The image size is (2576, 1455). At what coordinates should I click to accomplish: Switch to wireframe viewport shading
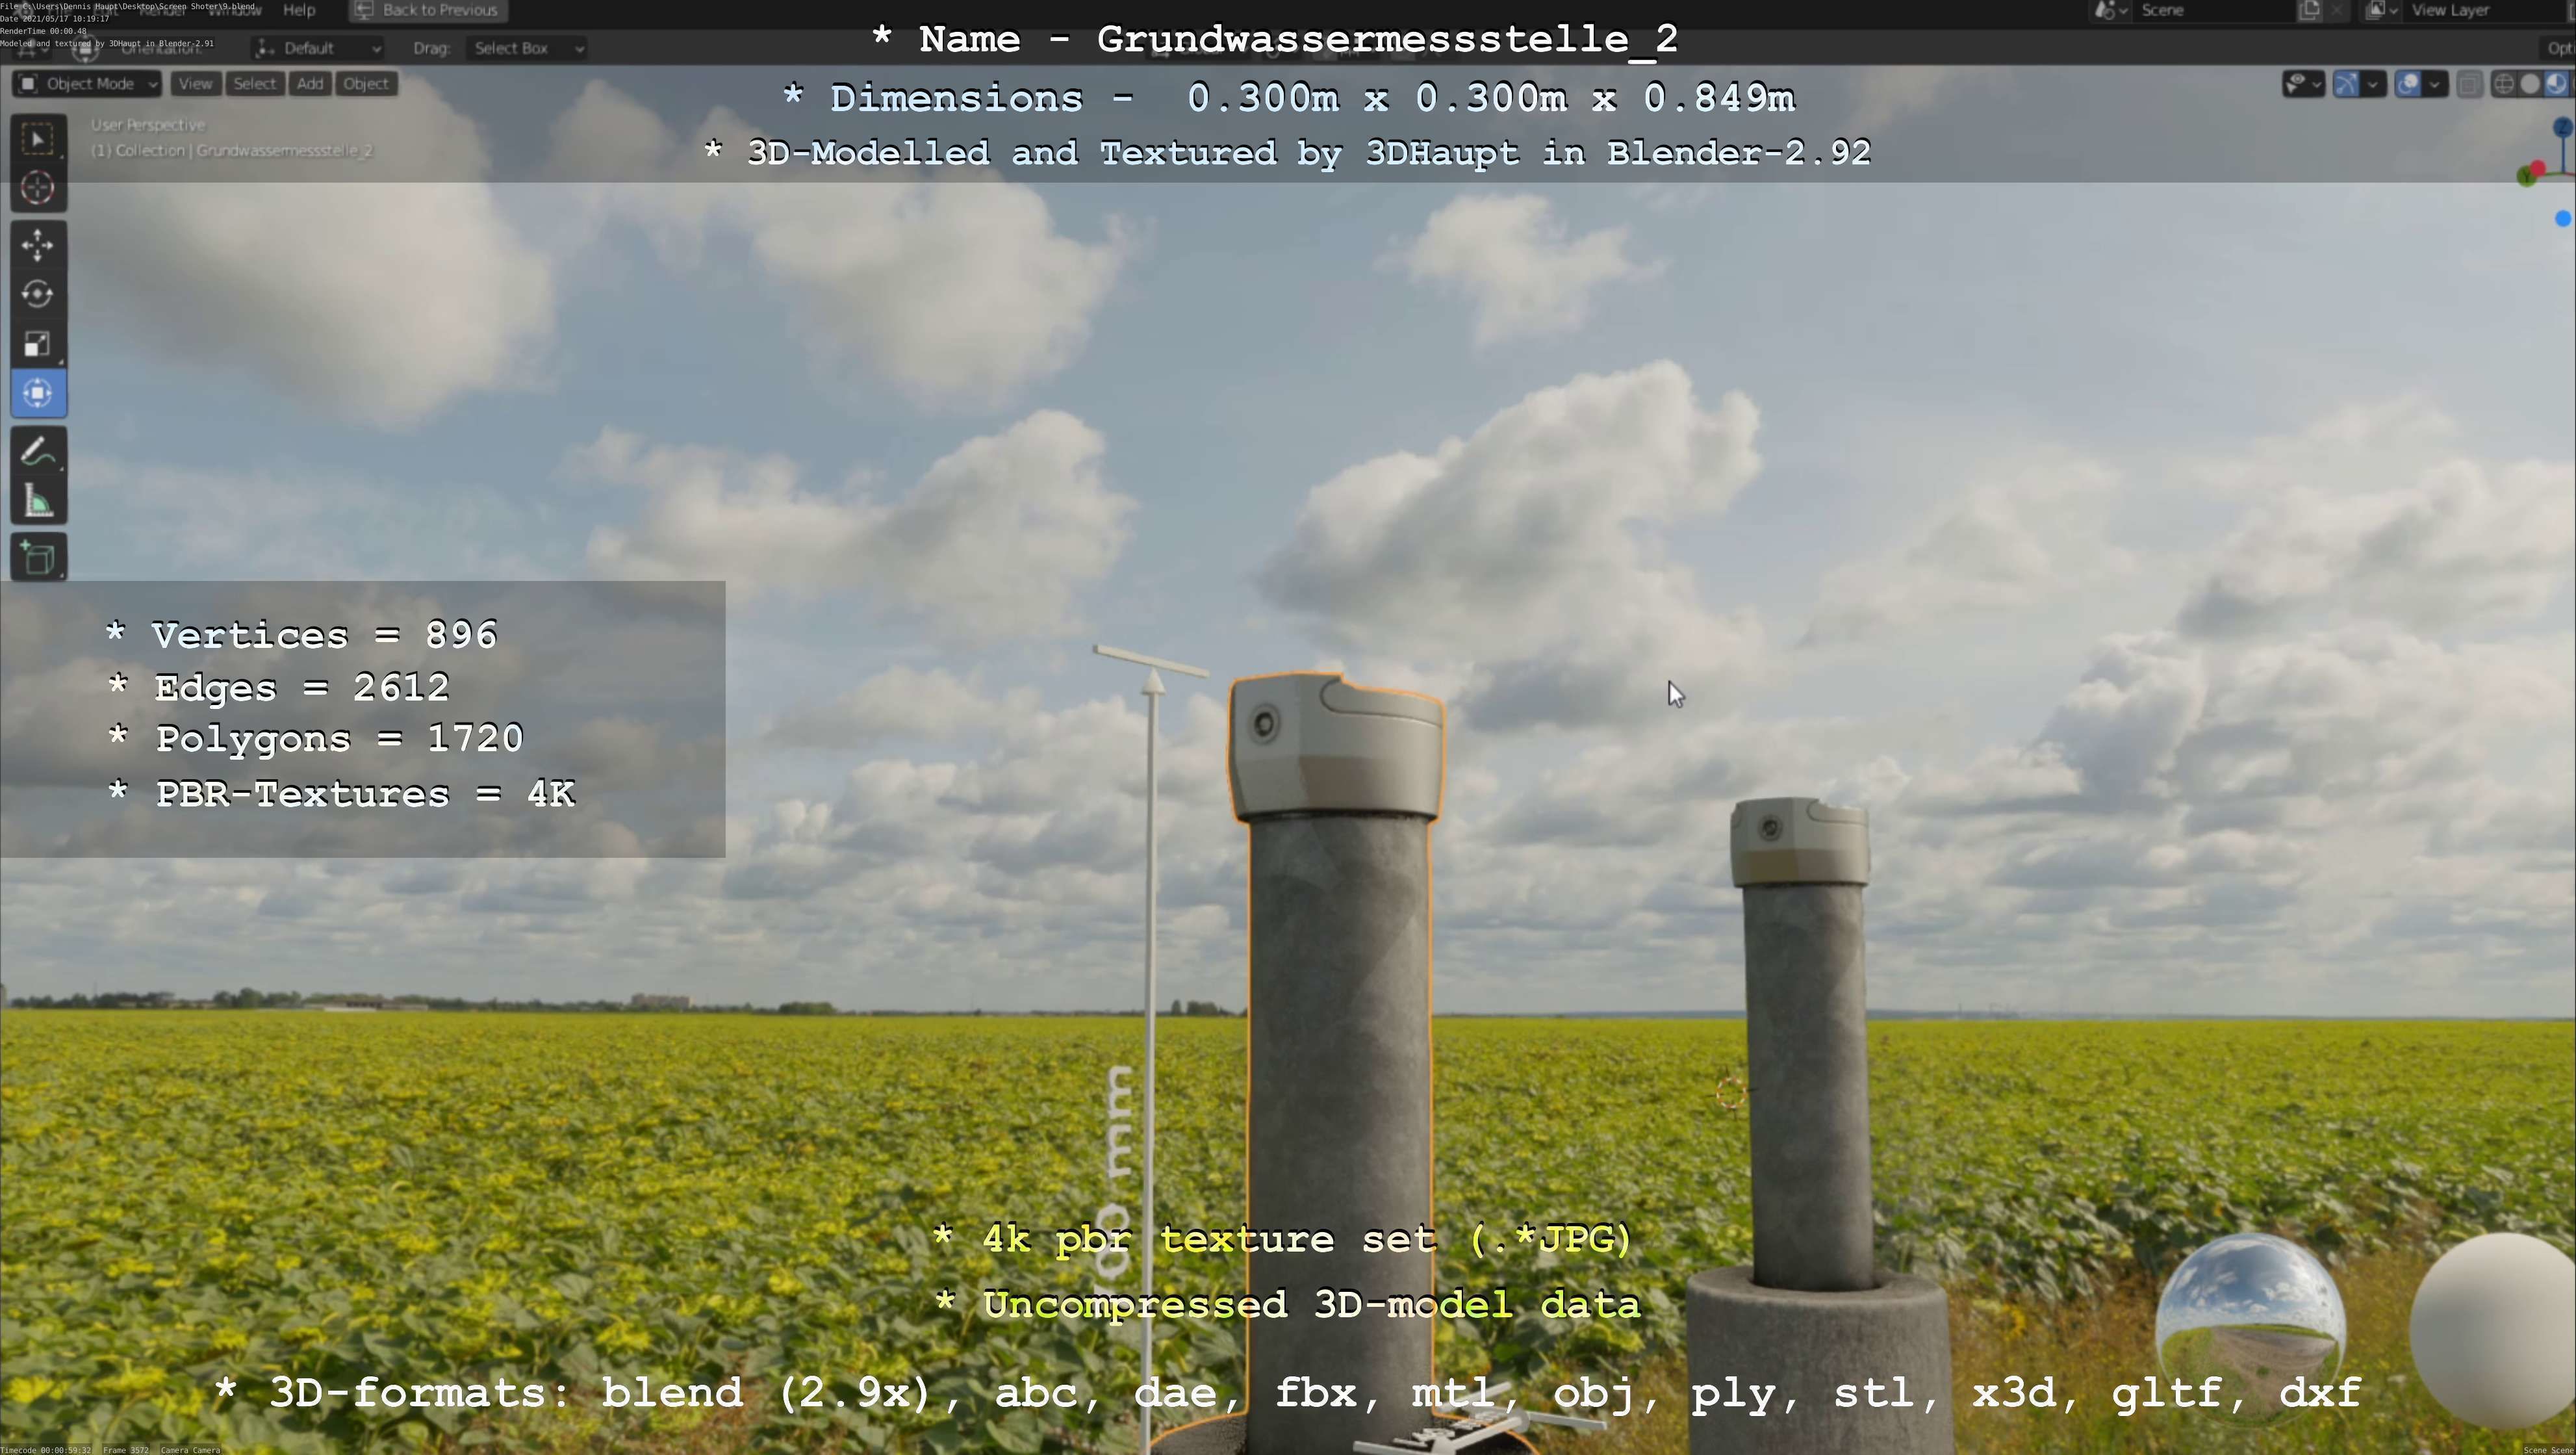click(2504, 84)
